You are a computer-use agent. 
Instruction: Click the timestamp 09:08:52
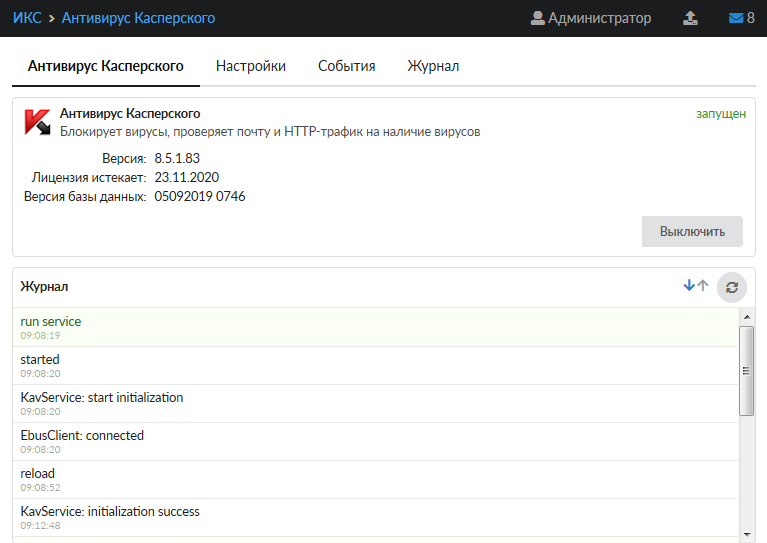tap(41, 488)
